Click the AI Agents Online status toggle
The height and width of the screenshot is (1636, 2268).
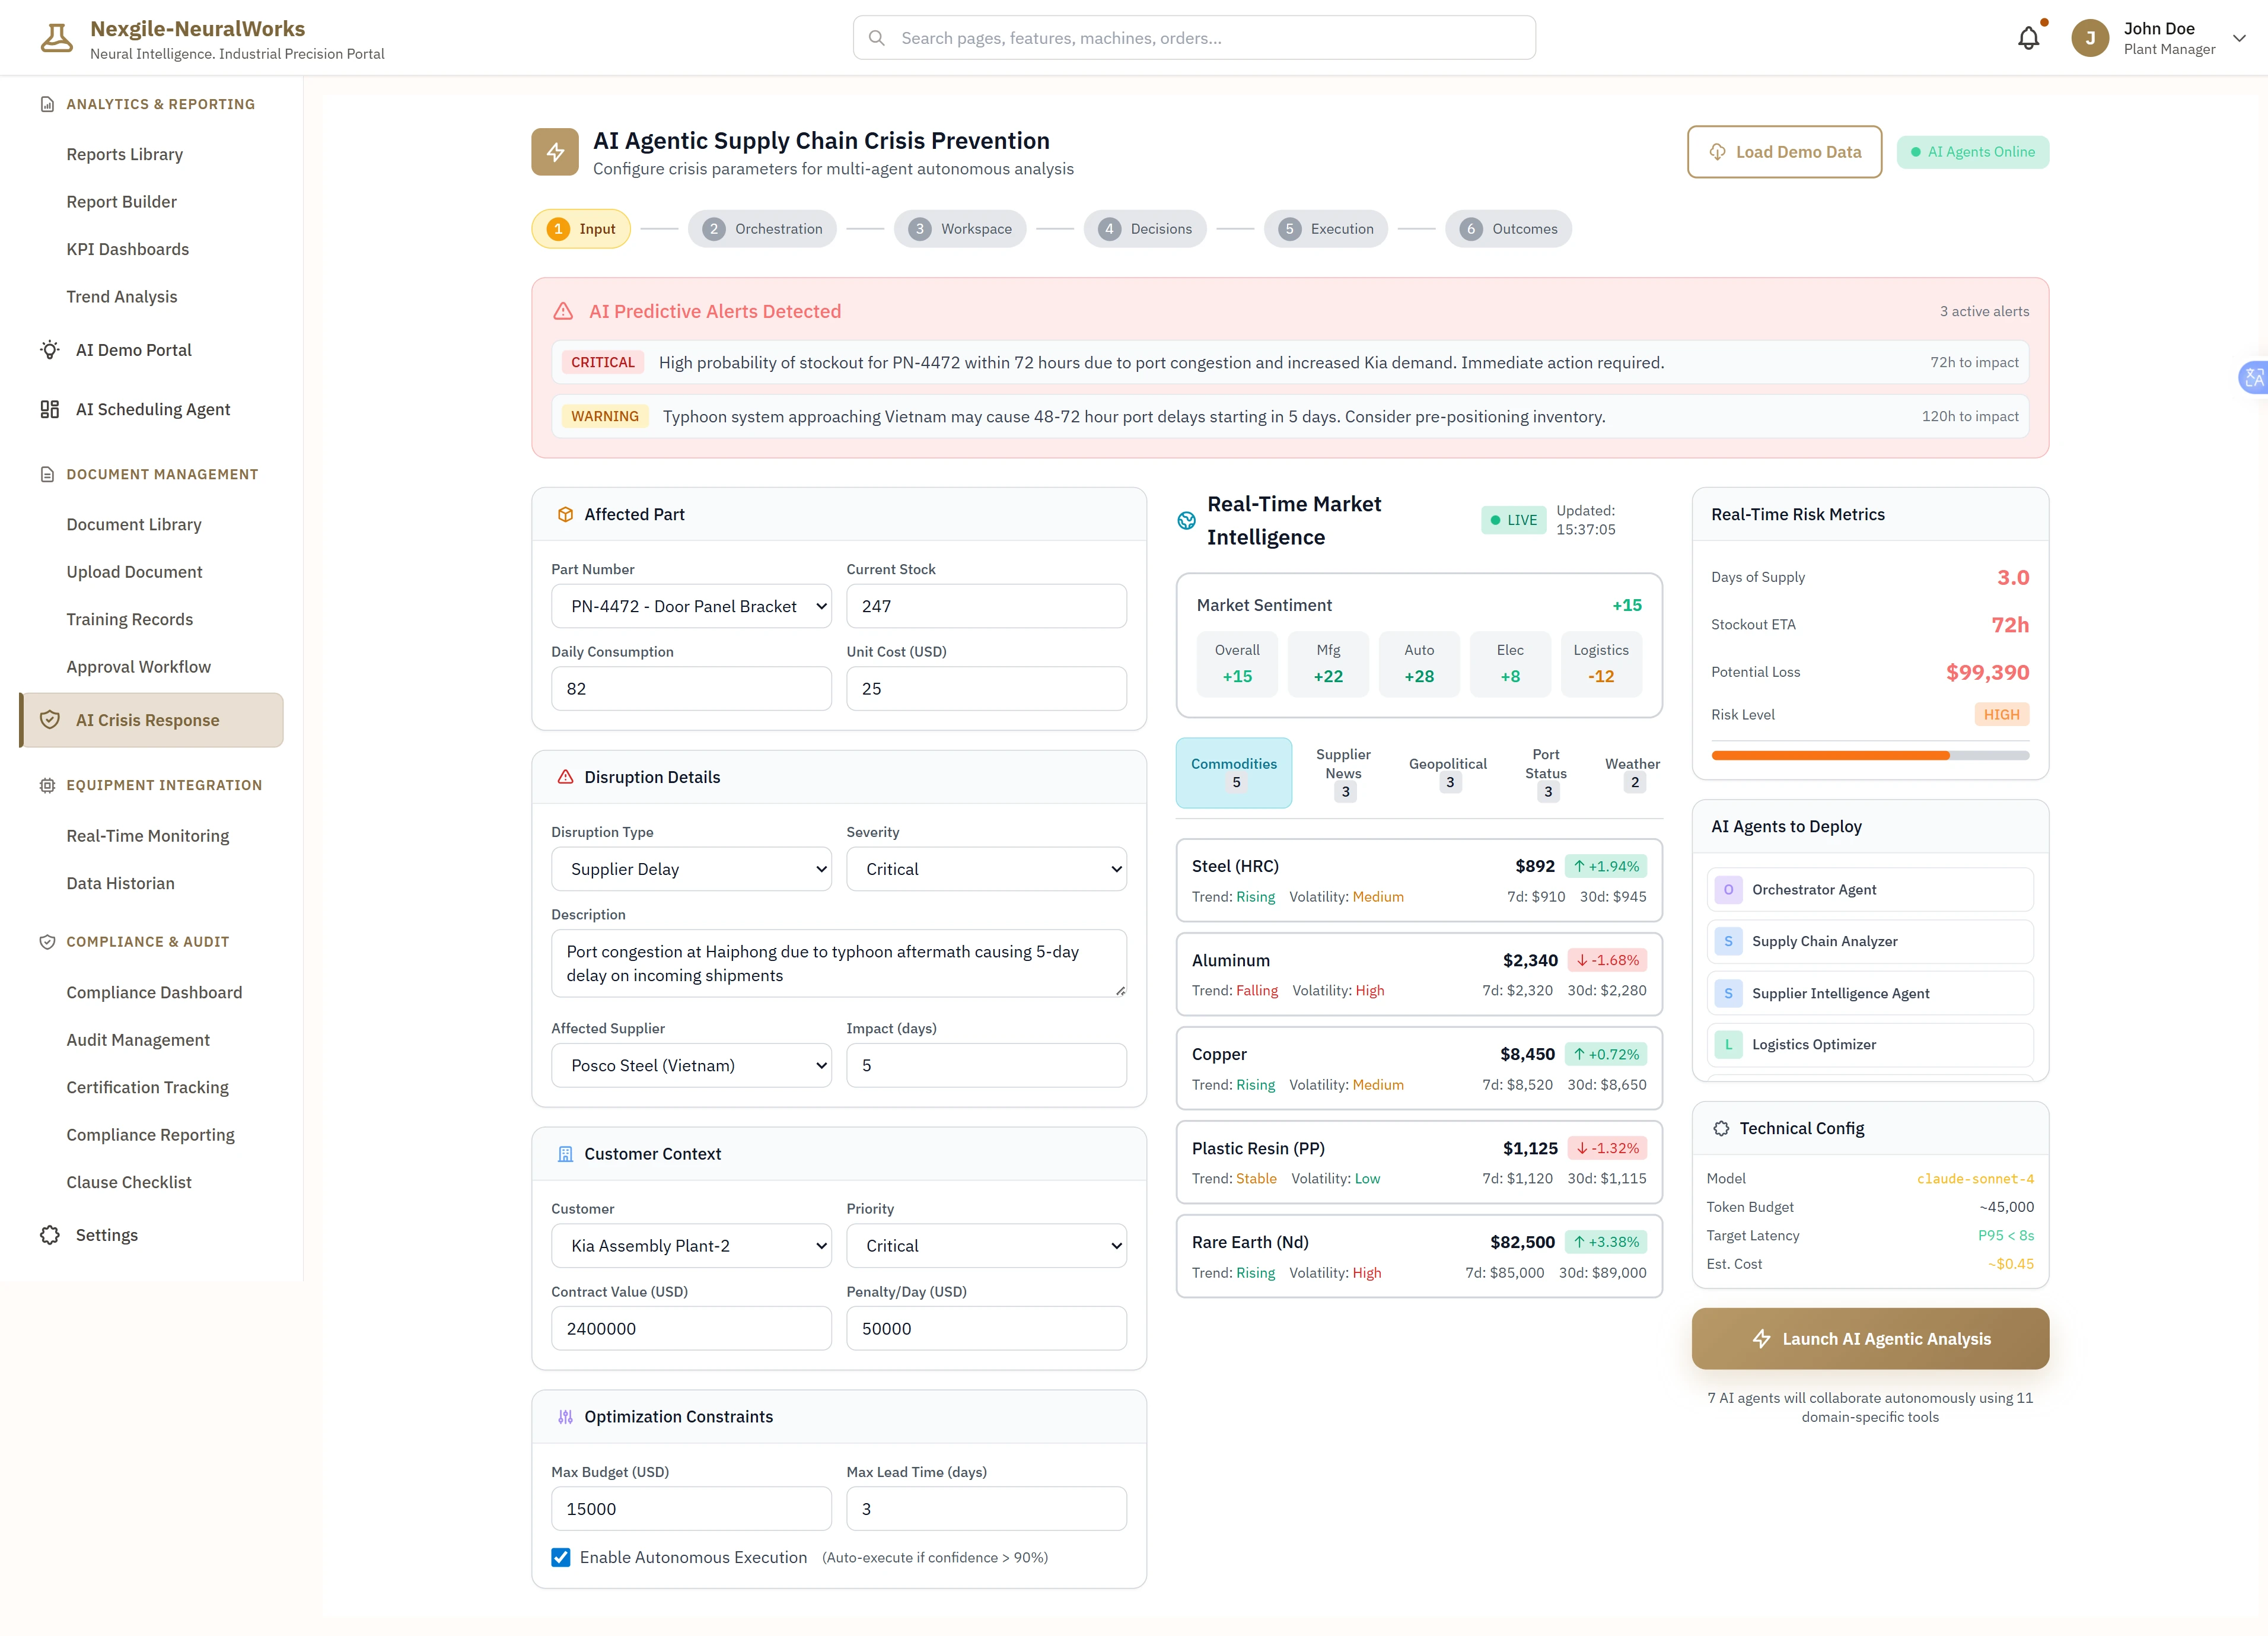pyautogui.click(x=1972, y=151)
